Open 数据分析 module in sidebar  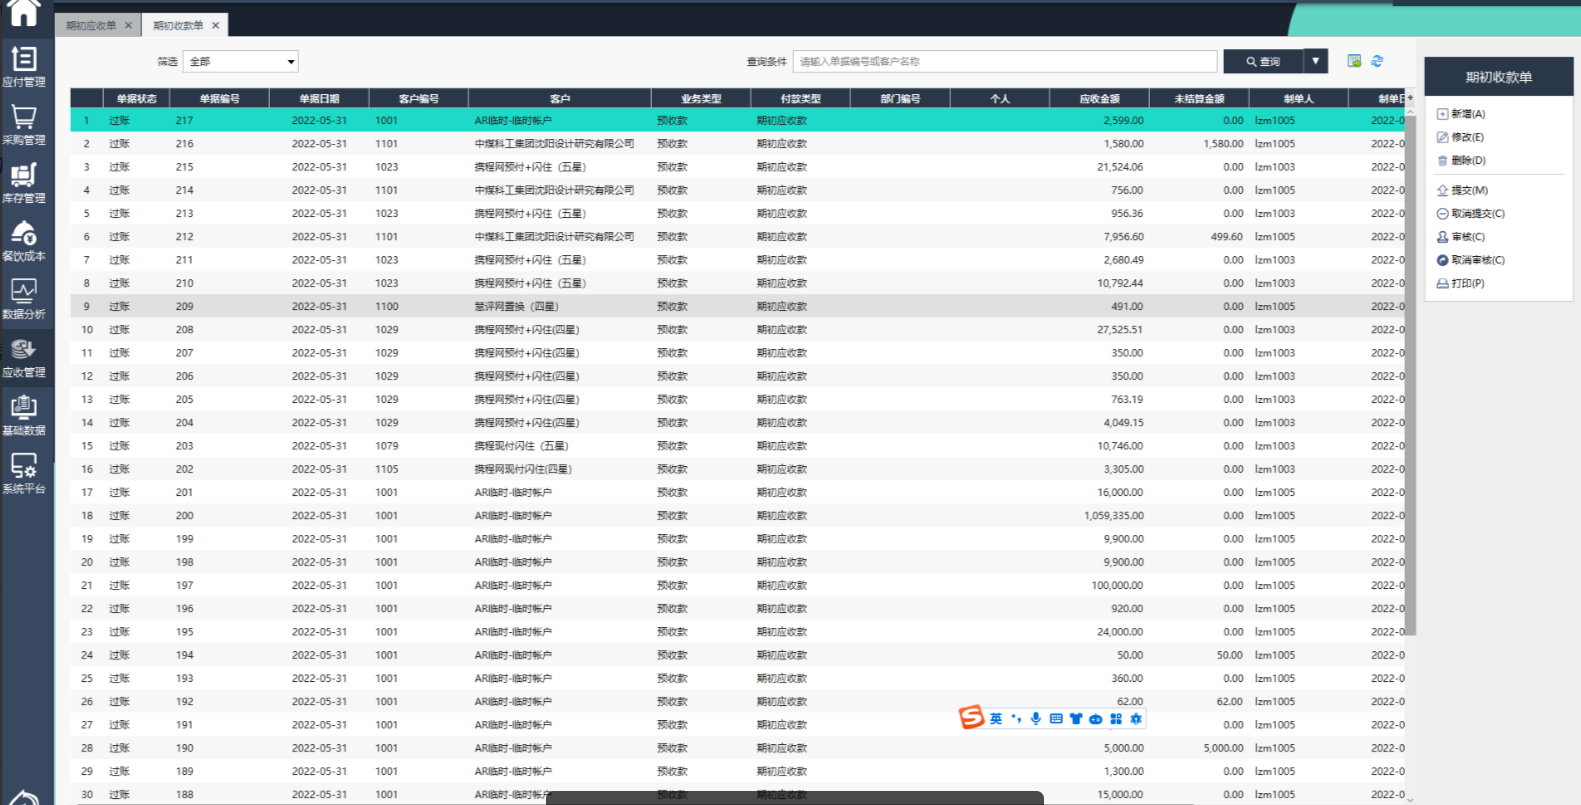[24, 299]
